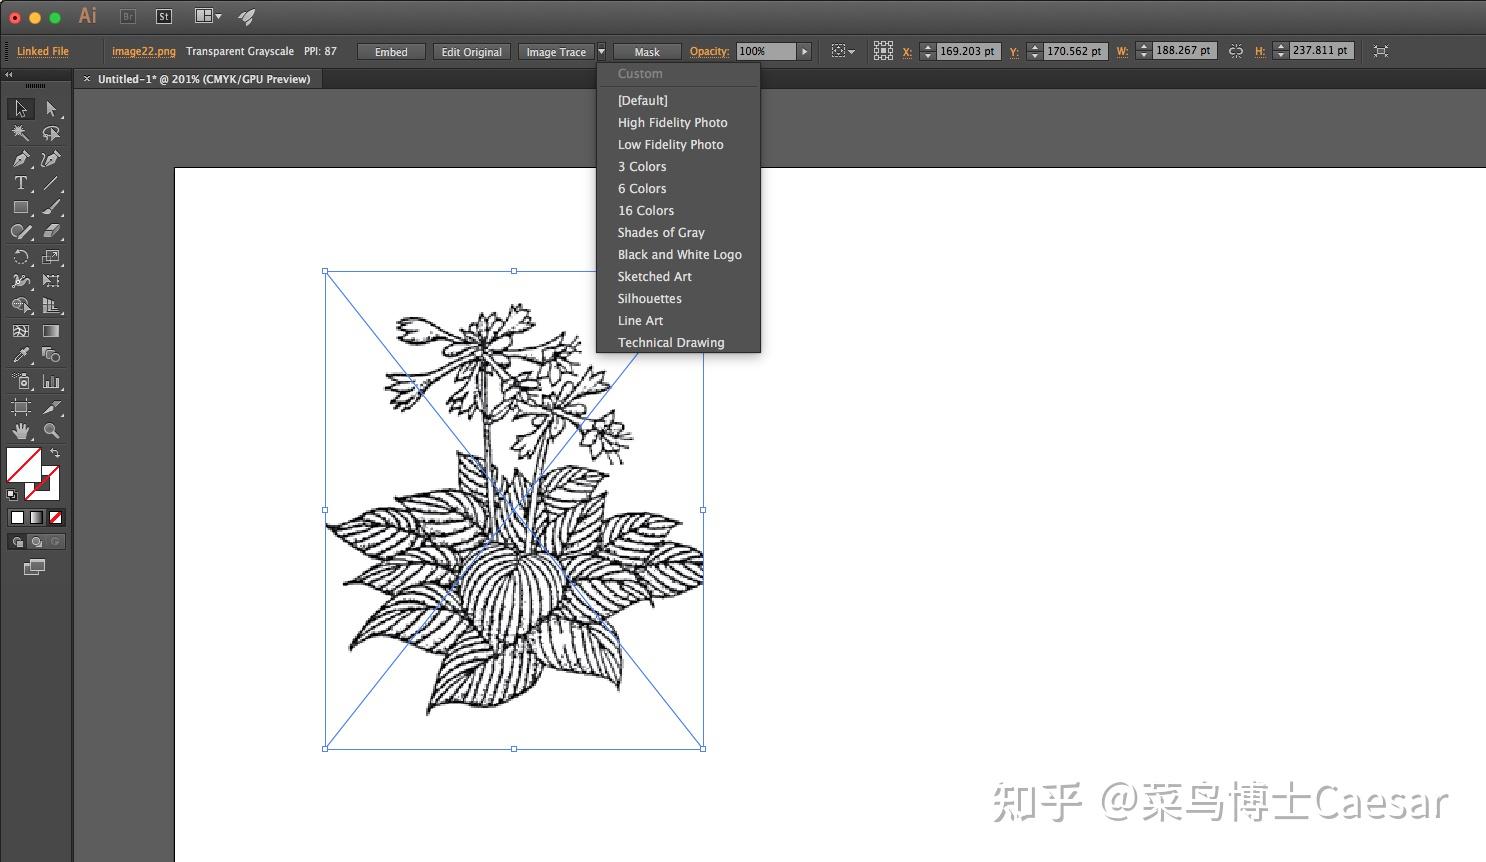Viewport: 1486px width, 862px height.
Task: Pick the Magic Wand tool
Action: (20, 134)
